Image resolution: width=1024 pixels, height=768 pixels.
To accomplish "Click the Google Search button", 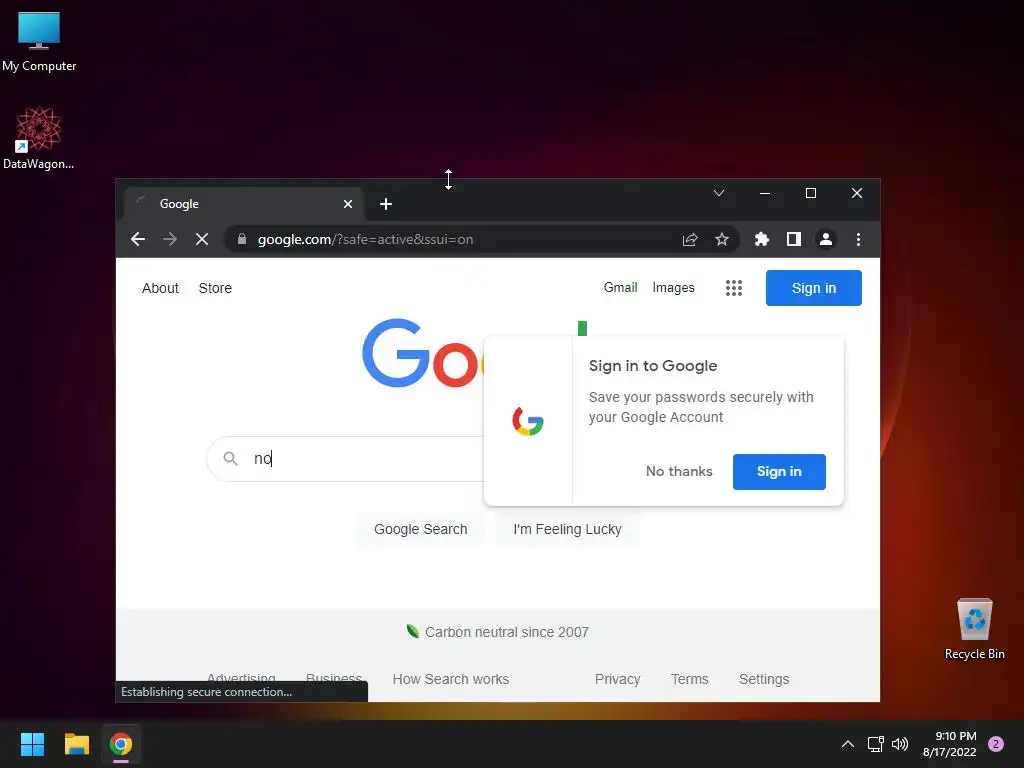I will (x=421, y=529).
